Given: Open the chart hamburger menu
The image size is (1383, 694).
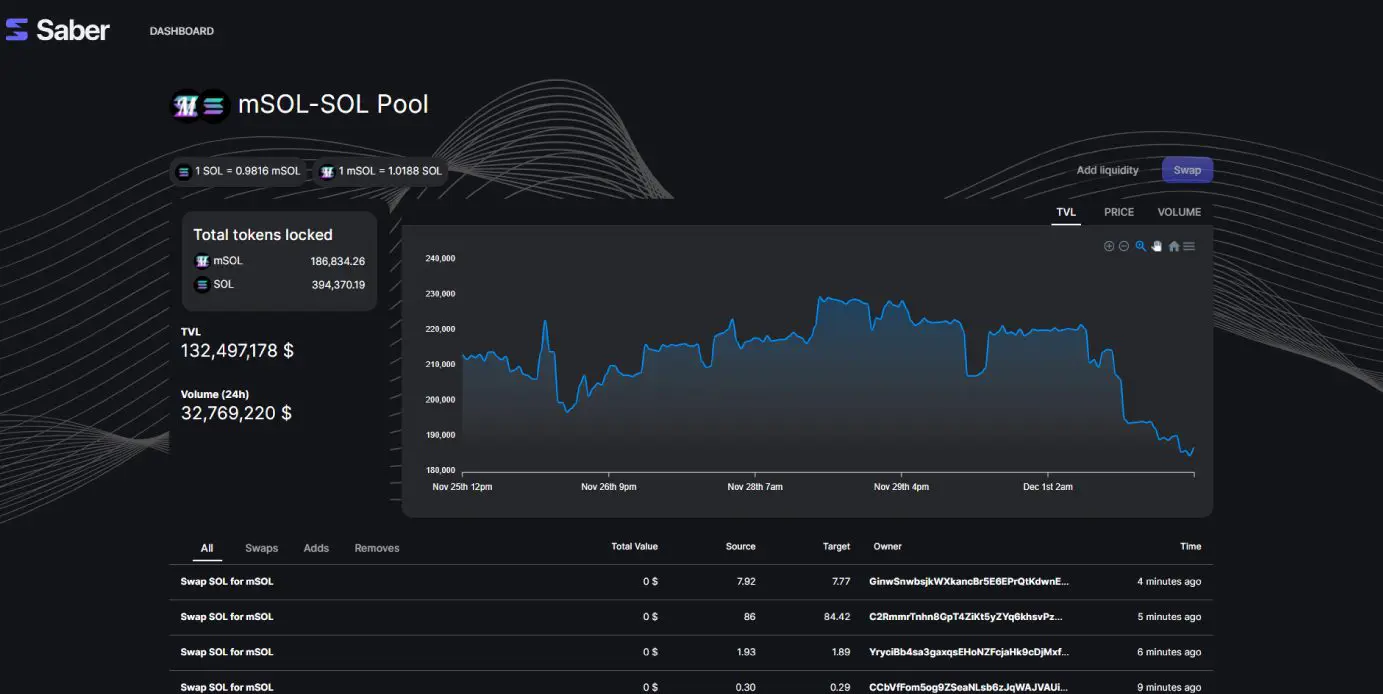Looking at the screenshot, I should pos(1189,246).
